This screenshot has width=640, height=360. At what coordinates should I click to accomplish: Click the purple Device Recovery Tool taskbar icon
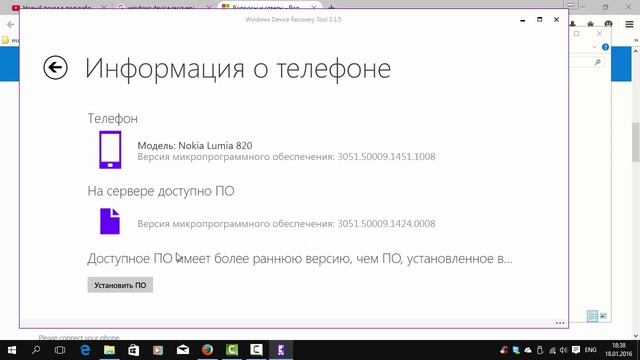pyautogui.click(x=281, y=350)
